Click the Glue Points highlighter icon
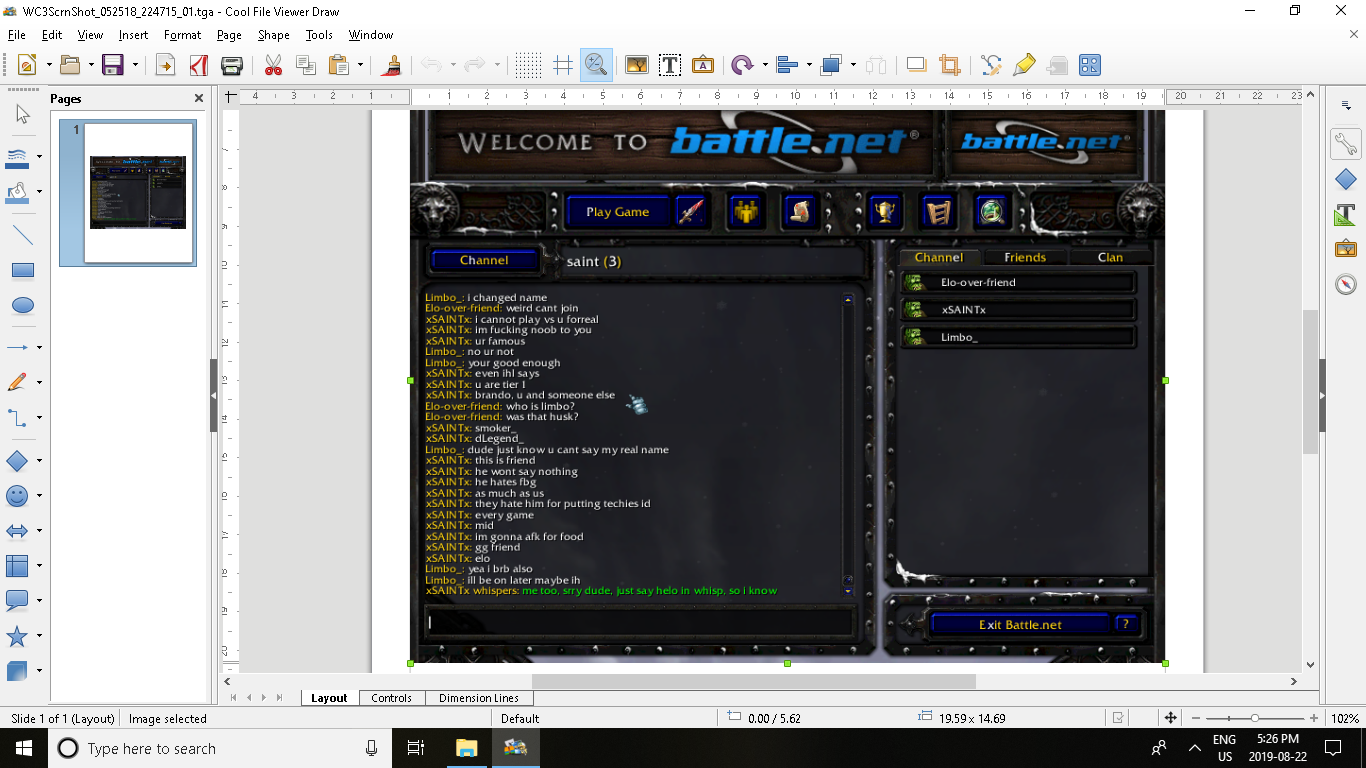Screen dimensions: 1366x768 [1024, 65]
